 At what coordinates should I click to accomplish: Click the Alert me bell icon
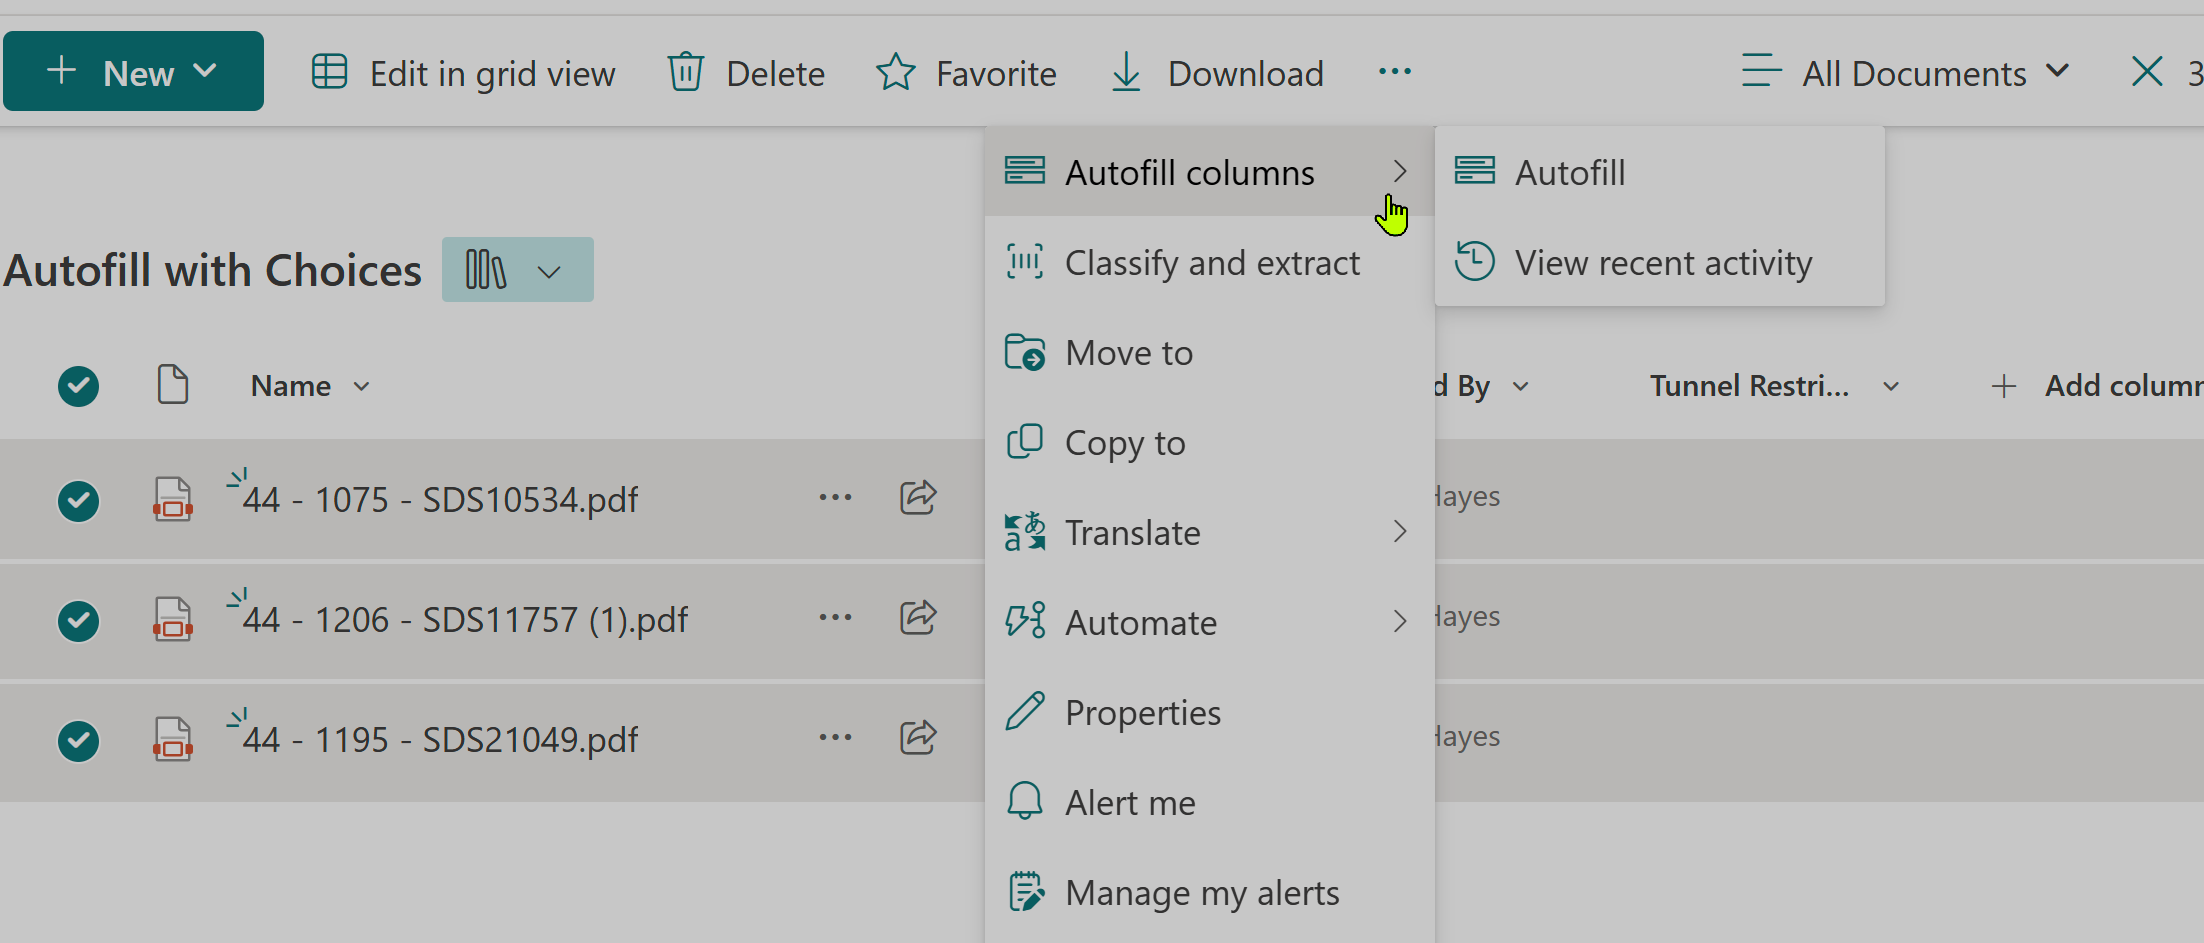(1025, 801)
